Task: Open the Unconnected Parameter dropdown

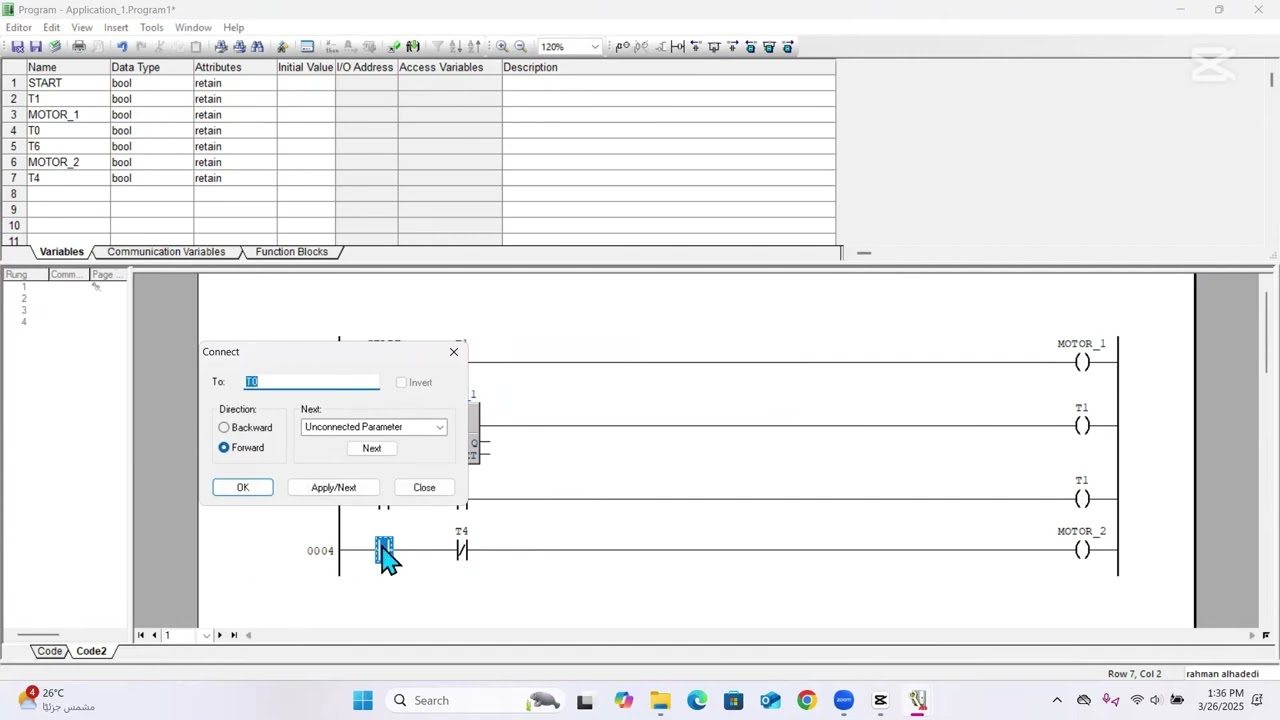Action: point(374,427)
